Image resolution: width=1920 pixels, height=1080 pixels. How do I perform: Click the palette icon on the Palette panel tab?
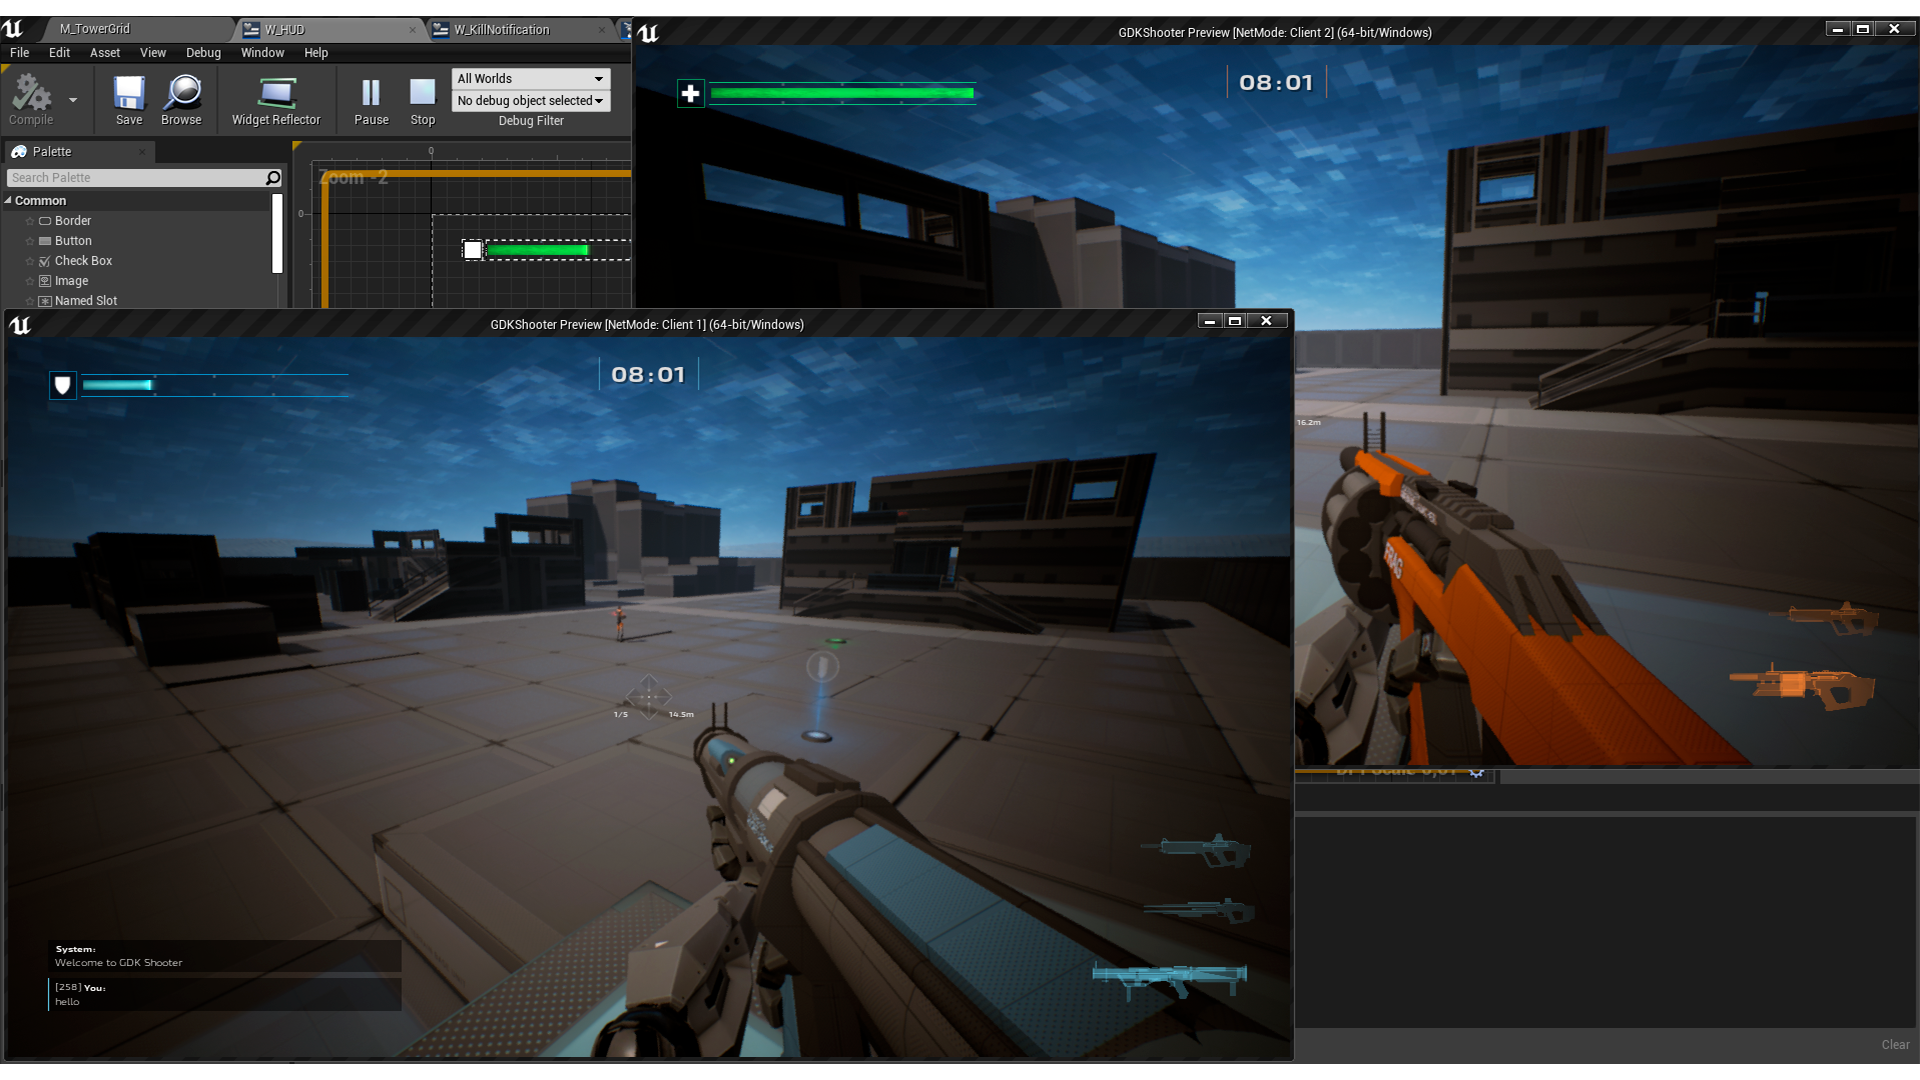pos(20,151)
